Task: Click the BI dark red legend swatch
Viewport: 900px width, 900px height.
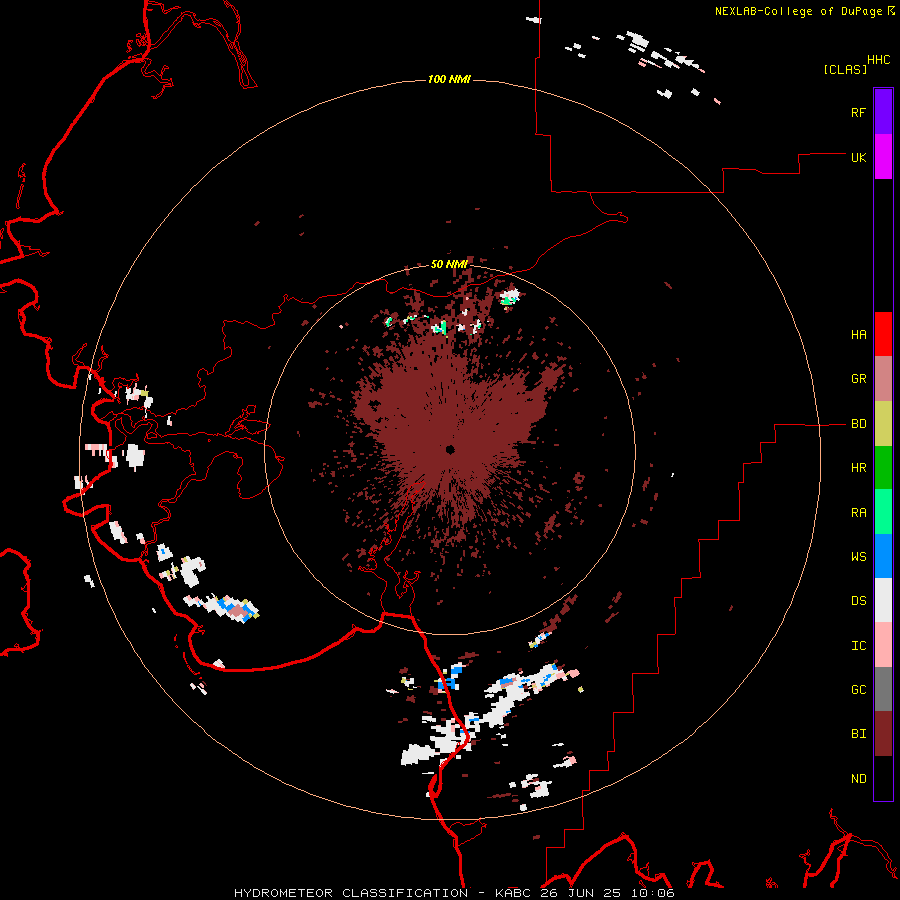Action: pyautogui.click(x=883, y=734)
